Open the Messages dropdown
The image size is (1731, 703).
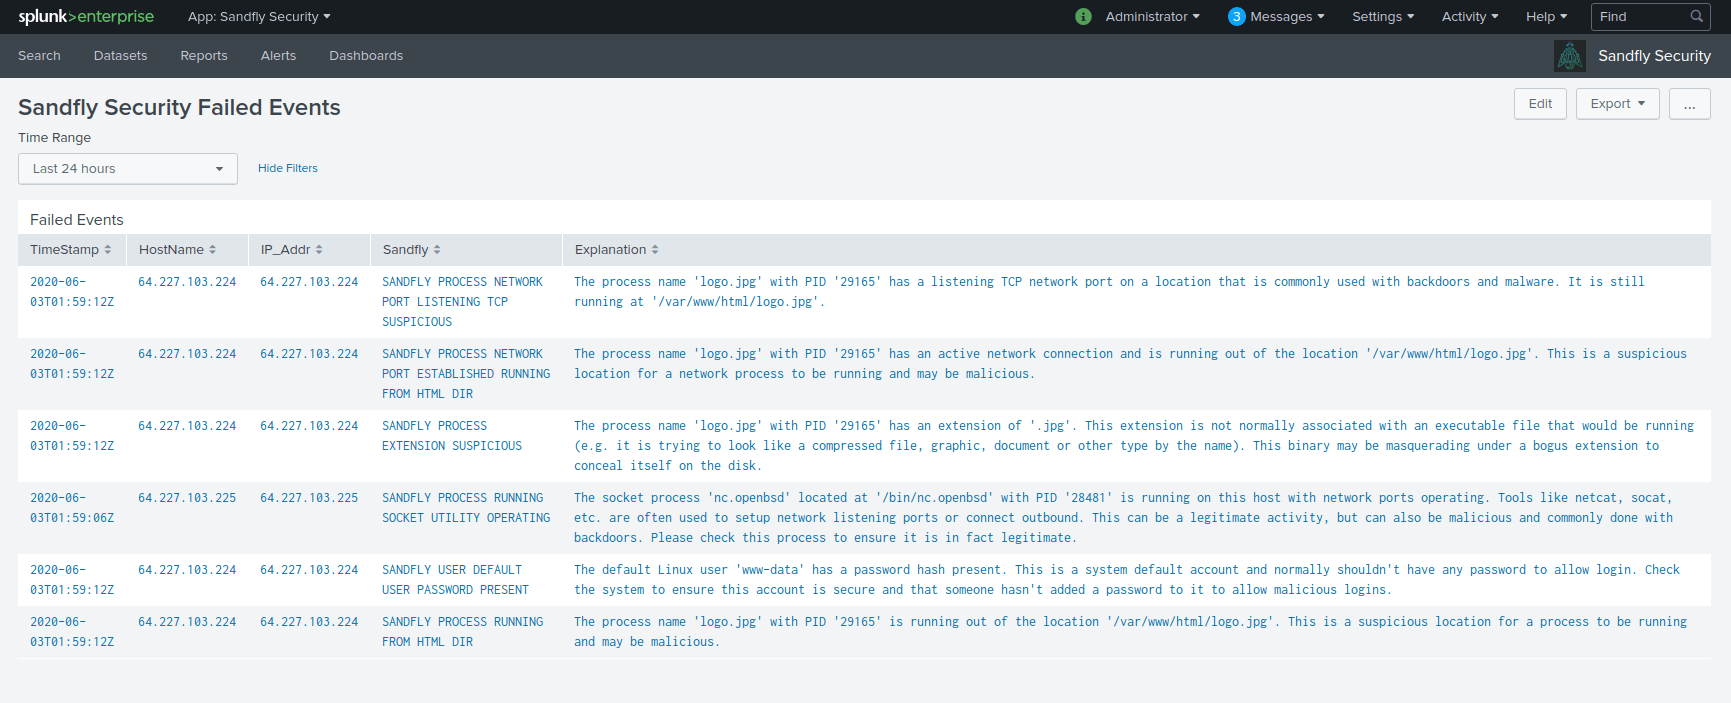1287,16
